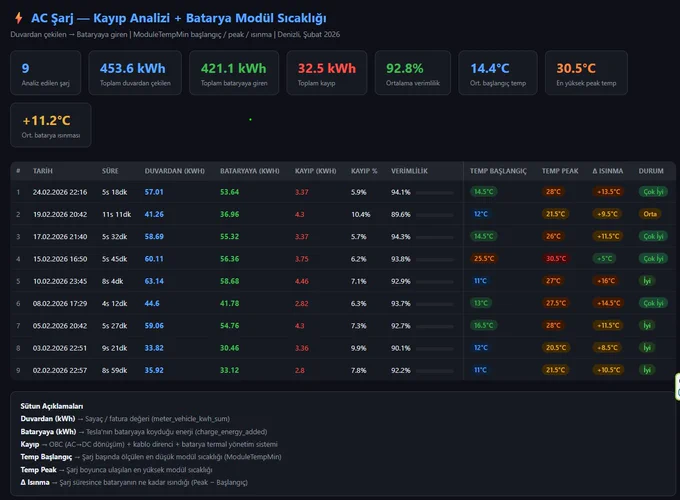Image resolution: width=680 pixels, height=500 pixels.
Task: Click the BATARYAYA (KWH) column header
Action: [250, 171]
